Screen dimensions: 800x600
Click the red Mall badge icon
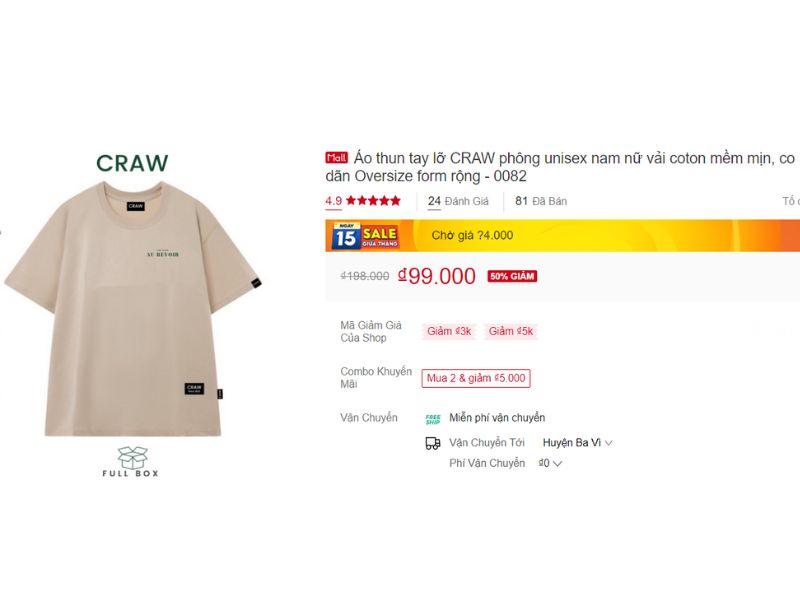click(336, 158)
